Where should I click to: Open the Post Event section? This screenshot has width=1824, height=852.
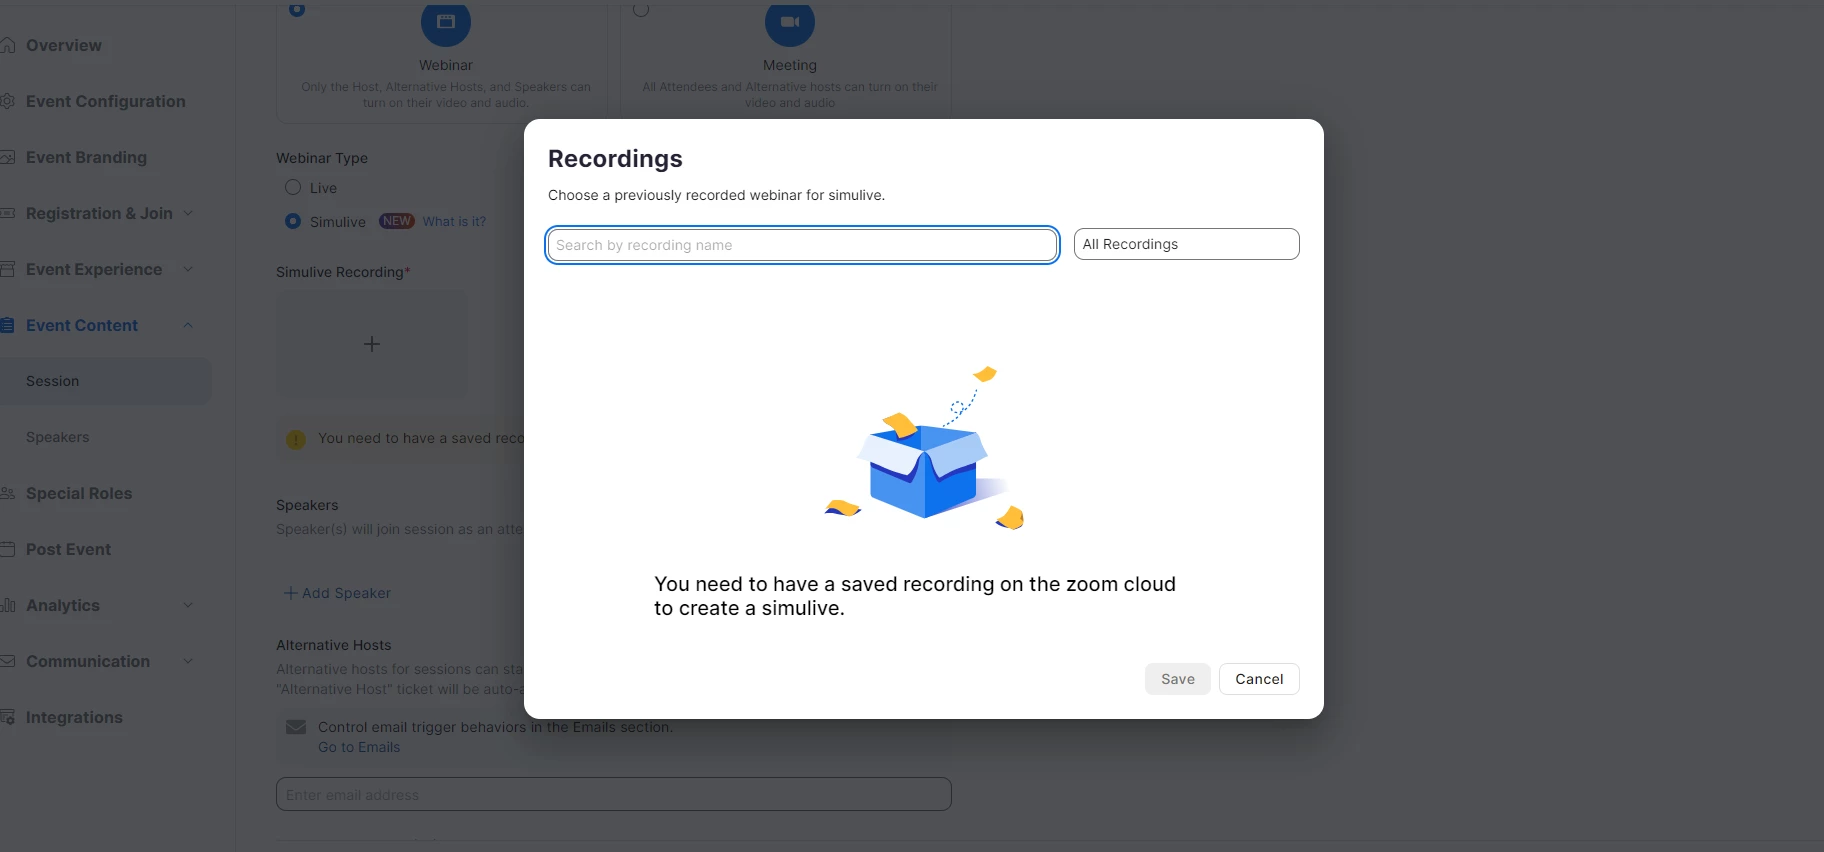[x=68, y=549]
